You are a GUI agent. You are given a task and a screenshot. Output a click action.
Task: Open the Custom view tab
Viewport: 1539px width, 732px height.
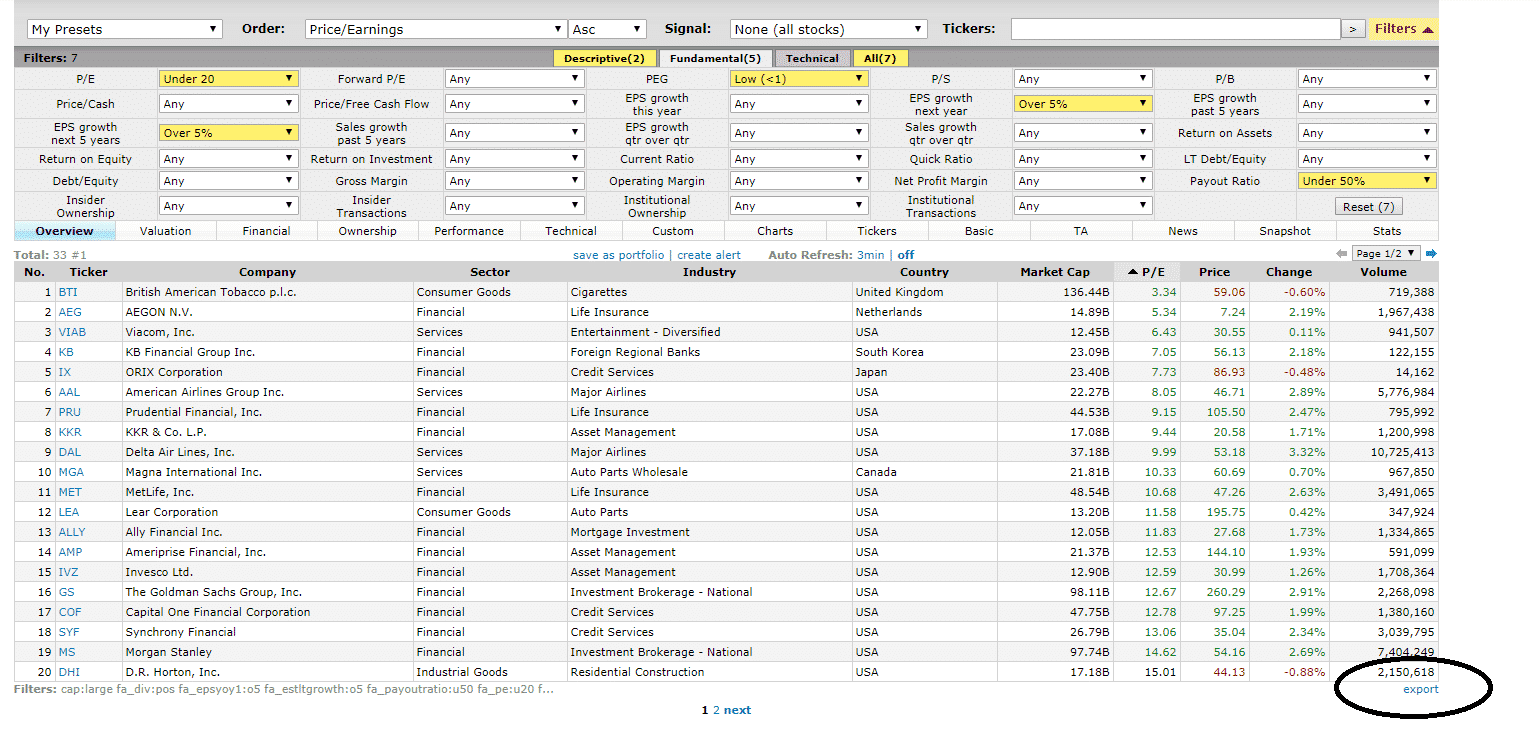(673, 231)
